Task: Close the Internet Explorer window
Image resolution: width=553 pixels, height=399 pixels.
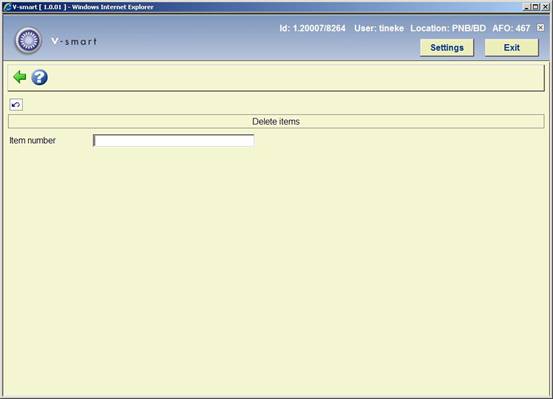Action: pos(545,7)
